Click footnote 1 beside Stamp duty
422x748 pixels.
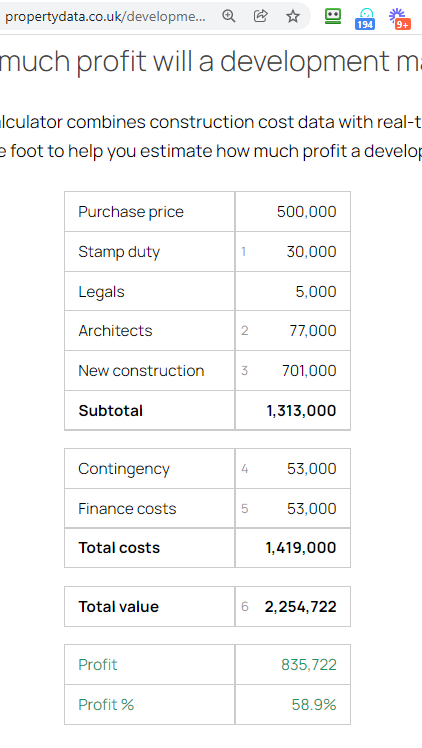pos(244,251)
